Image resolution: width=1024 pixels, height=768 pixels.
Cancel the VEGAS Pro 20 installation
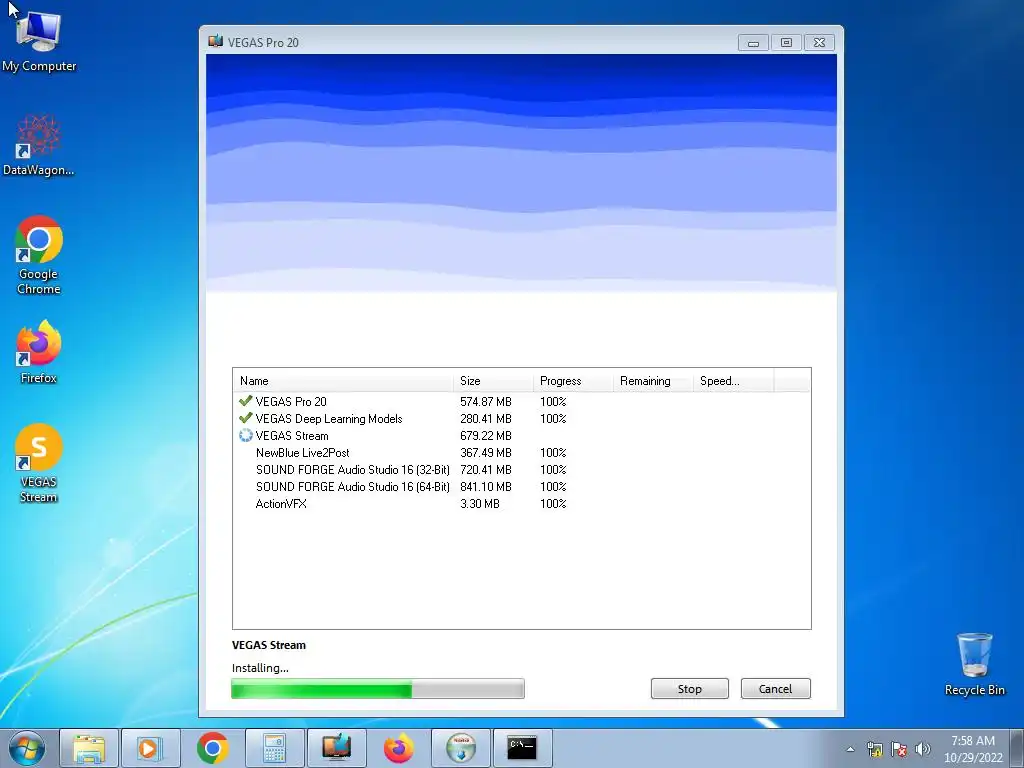[775, 688]
